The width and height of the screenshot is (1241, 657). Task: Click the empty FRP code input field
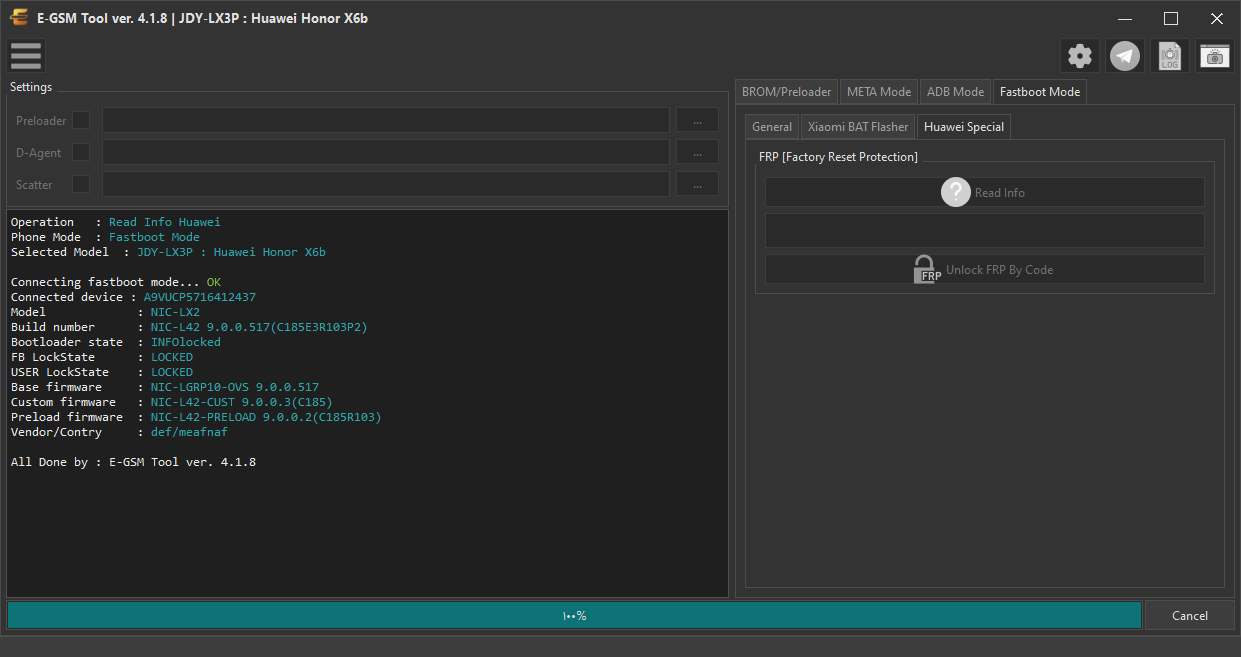pos(985,230)
